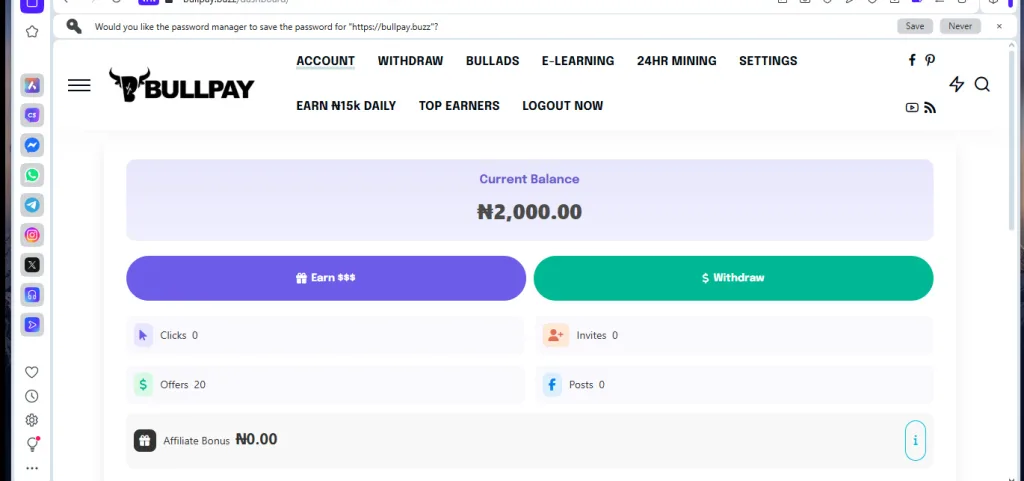Click the YouTube icon in the header
Screen dimensions: 1024x481
912,107
